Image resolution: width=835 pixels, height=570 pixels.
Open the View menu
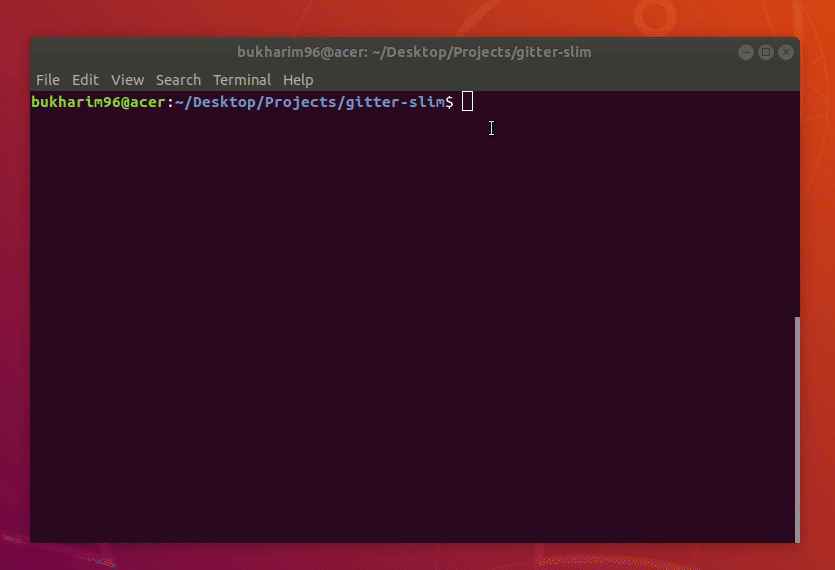(x=127, y=80)
